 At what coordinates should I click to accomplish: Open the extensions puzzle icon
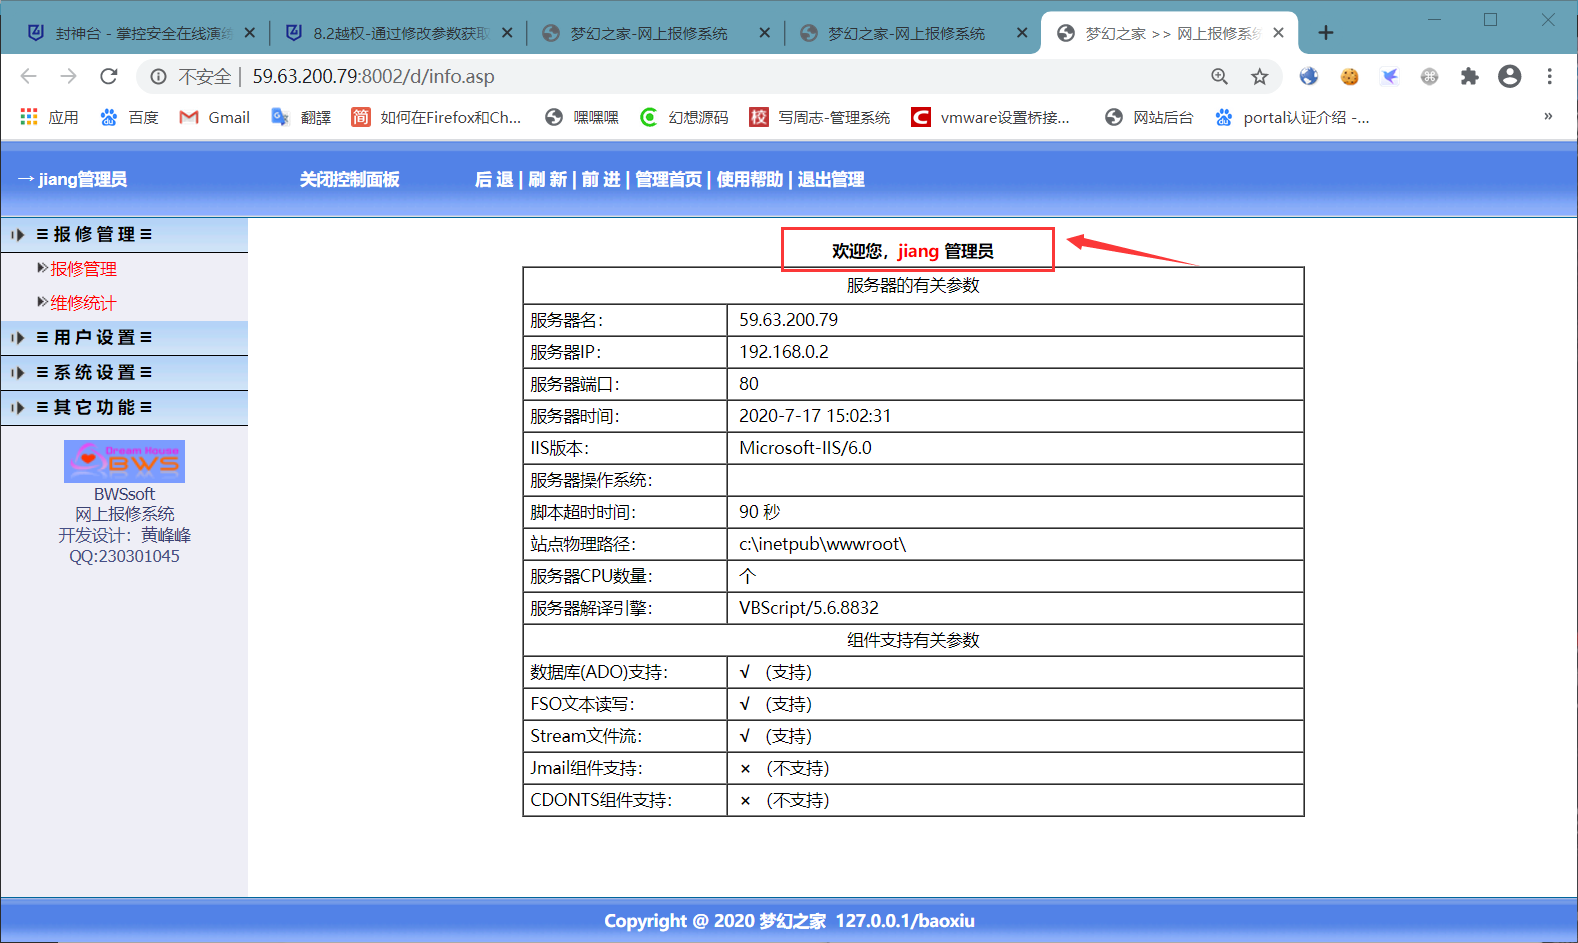1469,76
